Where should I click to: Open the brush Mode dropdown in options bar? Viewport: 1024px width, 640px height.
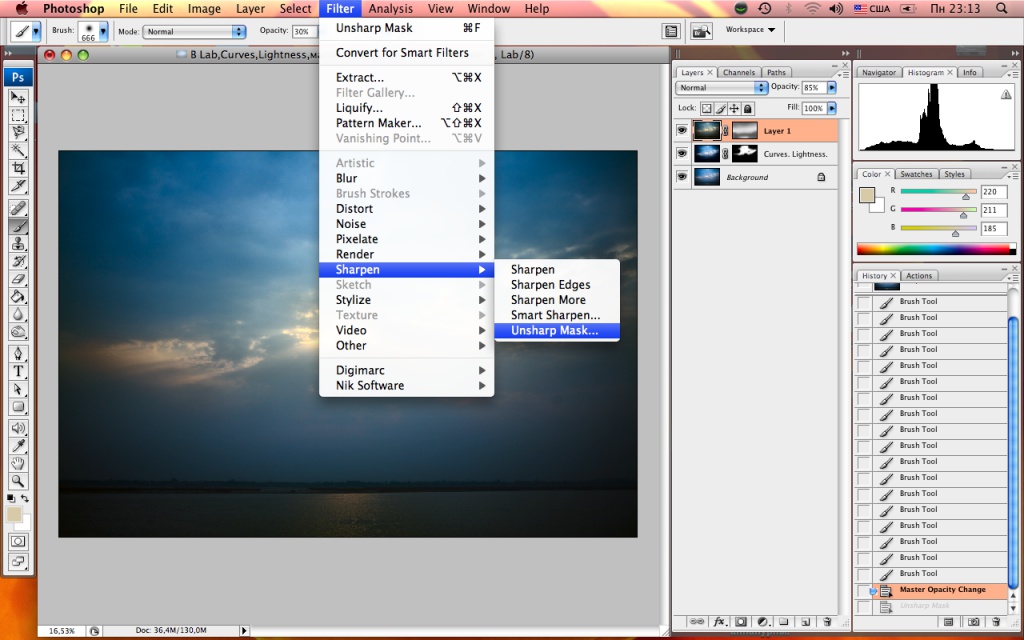pos(194,32)
